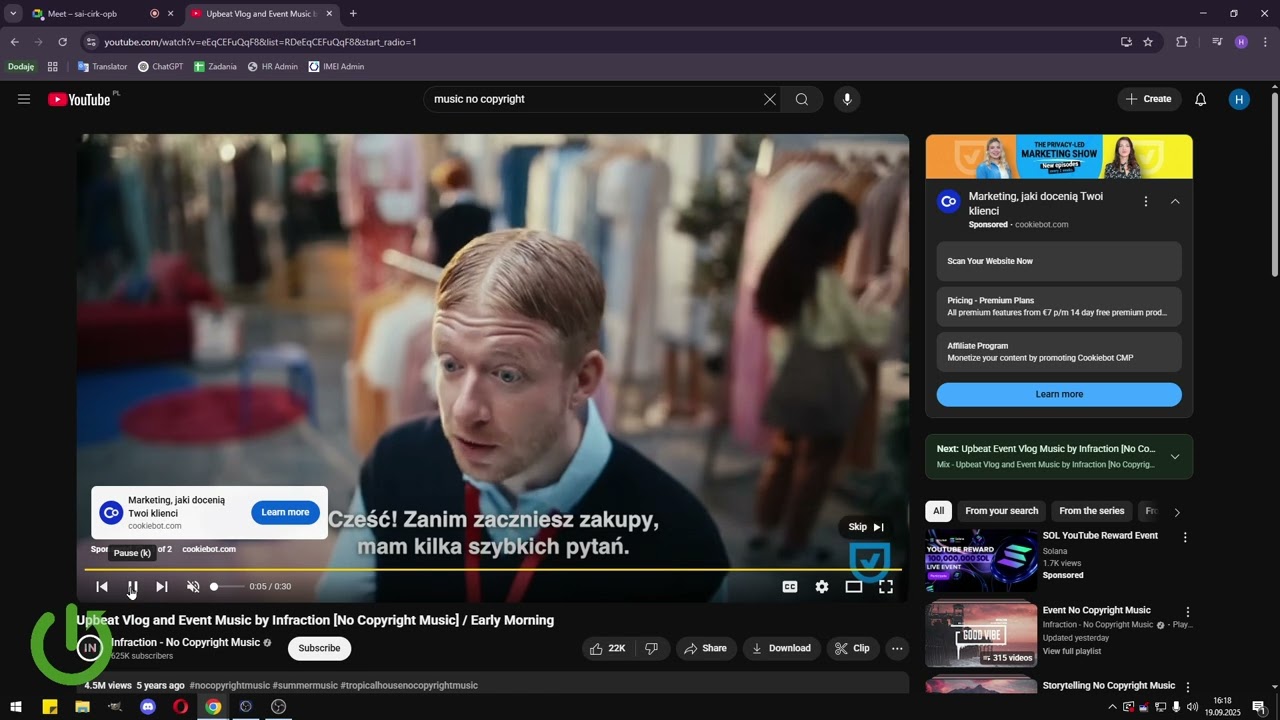Open Affiliate Program ad link
Image resolution: width=1280 pixels, height=720 pixels.
pyautogui.click(x=1059, y=351)
